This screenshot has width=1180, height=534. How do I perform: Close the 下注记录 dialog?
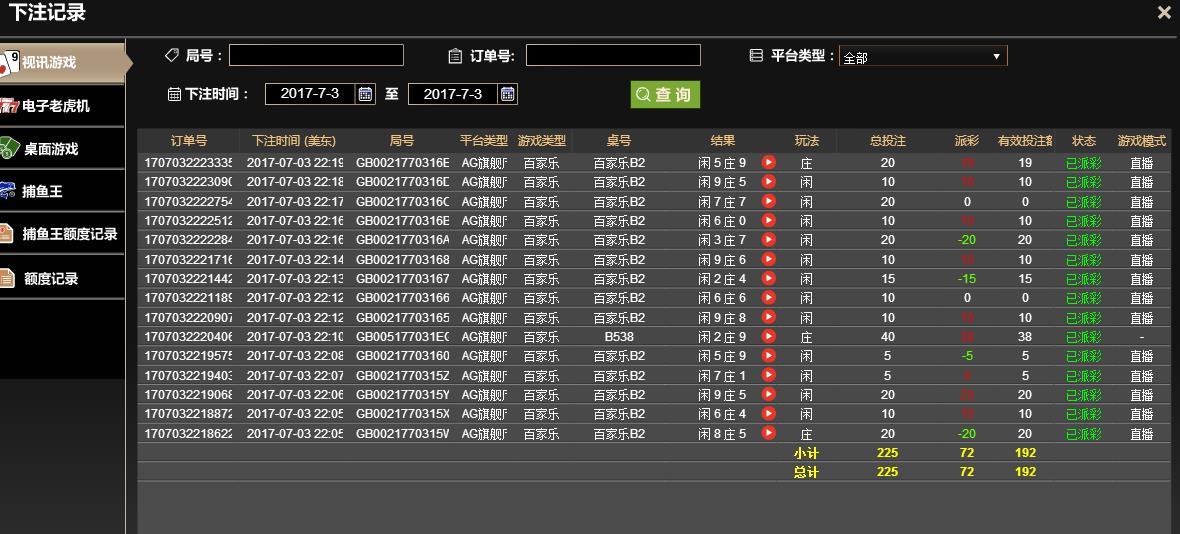[1164, 13]
